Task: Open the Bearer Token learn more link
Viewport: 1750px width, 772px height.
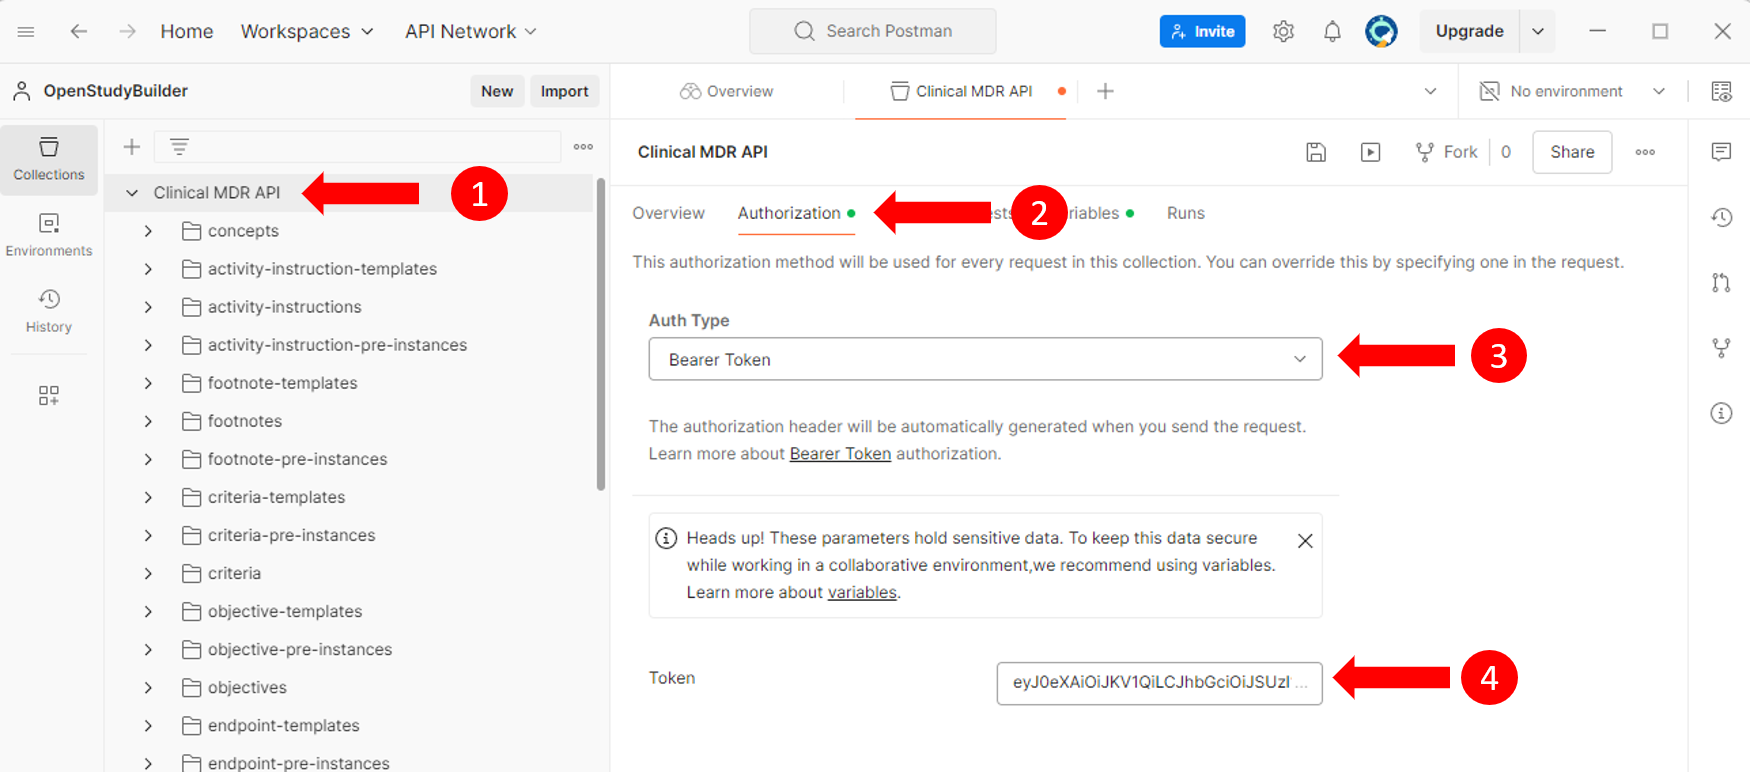Action: 840,454
